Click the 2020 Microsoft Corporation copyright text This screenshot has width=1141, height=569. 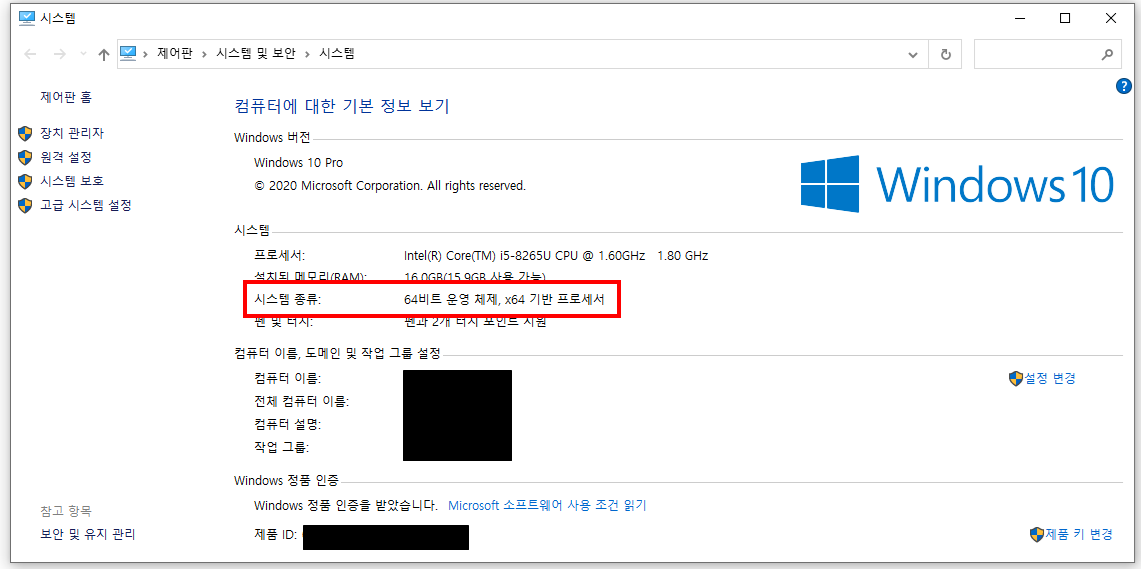(x=390, y=186)
